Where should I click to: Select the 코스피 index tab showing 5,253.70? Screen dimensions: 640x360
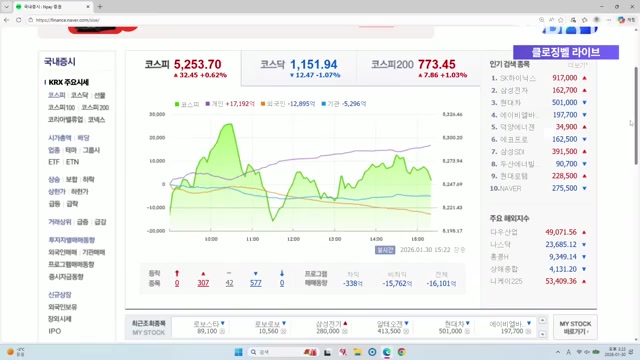(x=183, y=69)
